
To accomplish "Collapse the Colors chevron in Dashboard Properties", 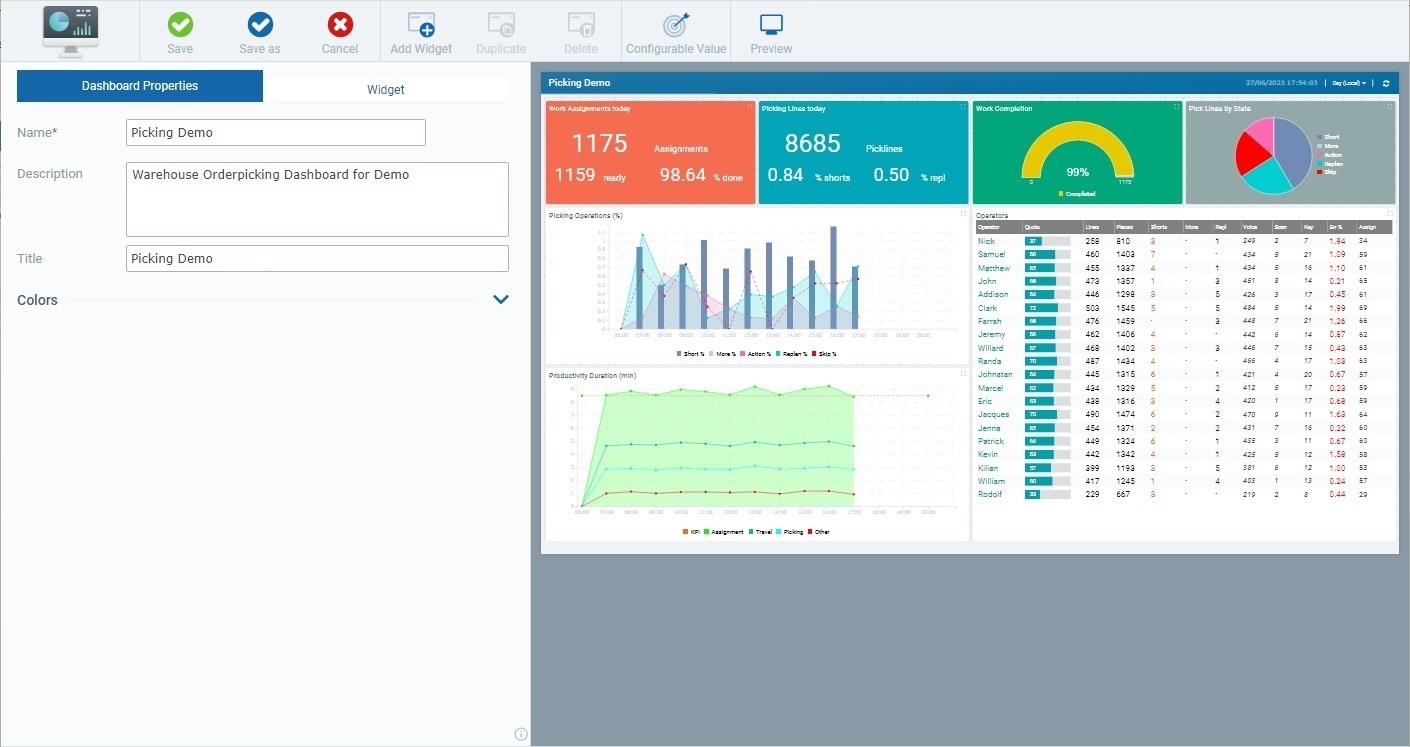I will pos(501,299).
